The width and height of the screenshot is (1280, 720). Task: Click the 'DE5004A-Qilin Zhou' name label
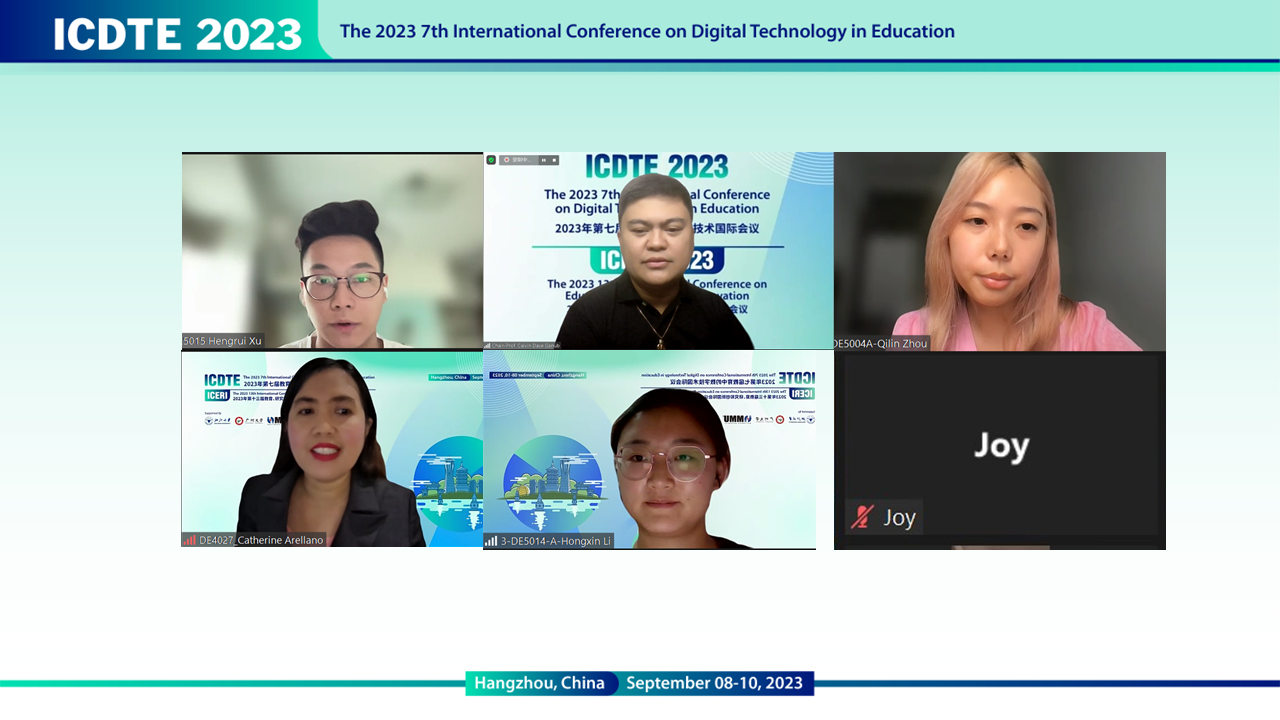point(881,343)
